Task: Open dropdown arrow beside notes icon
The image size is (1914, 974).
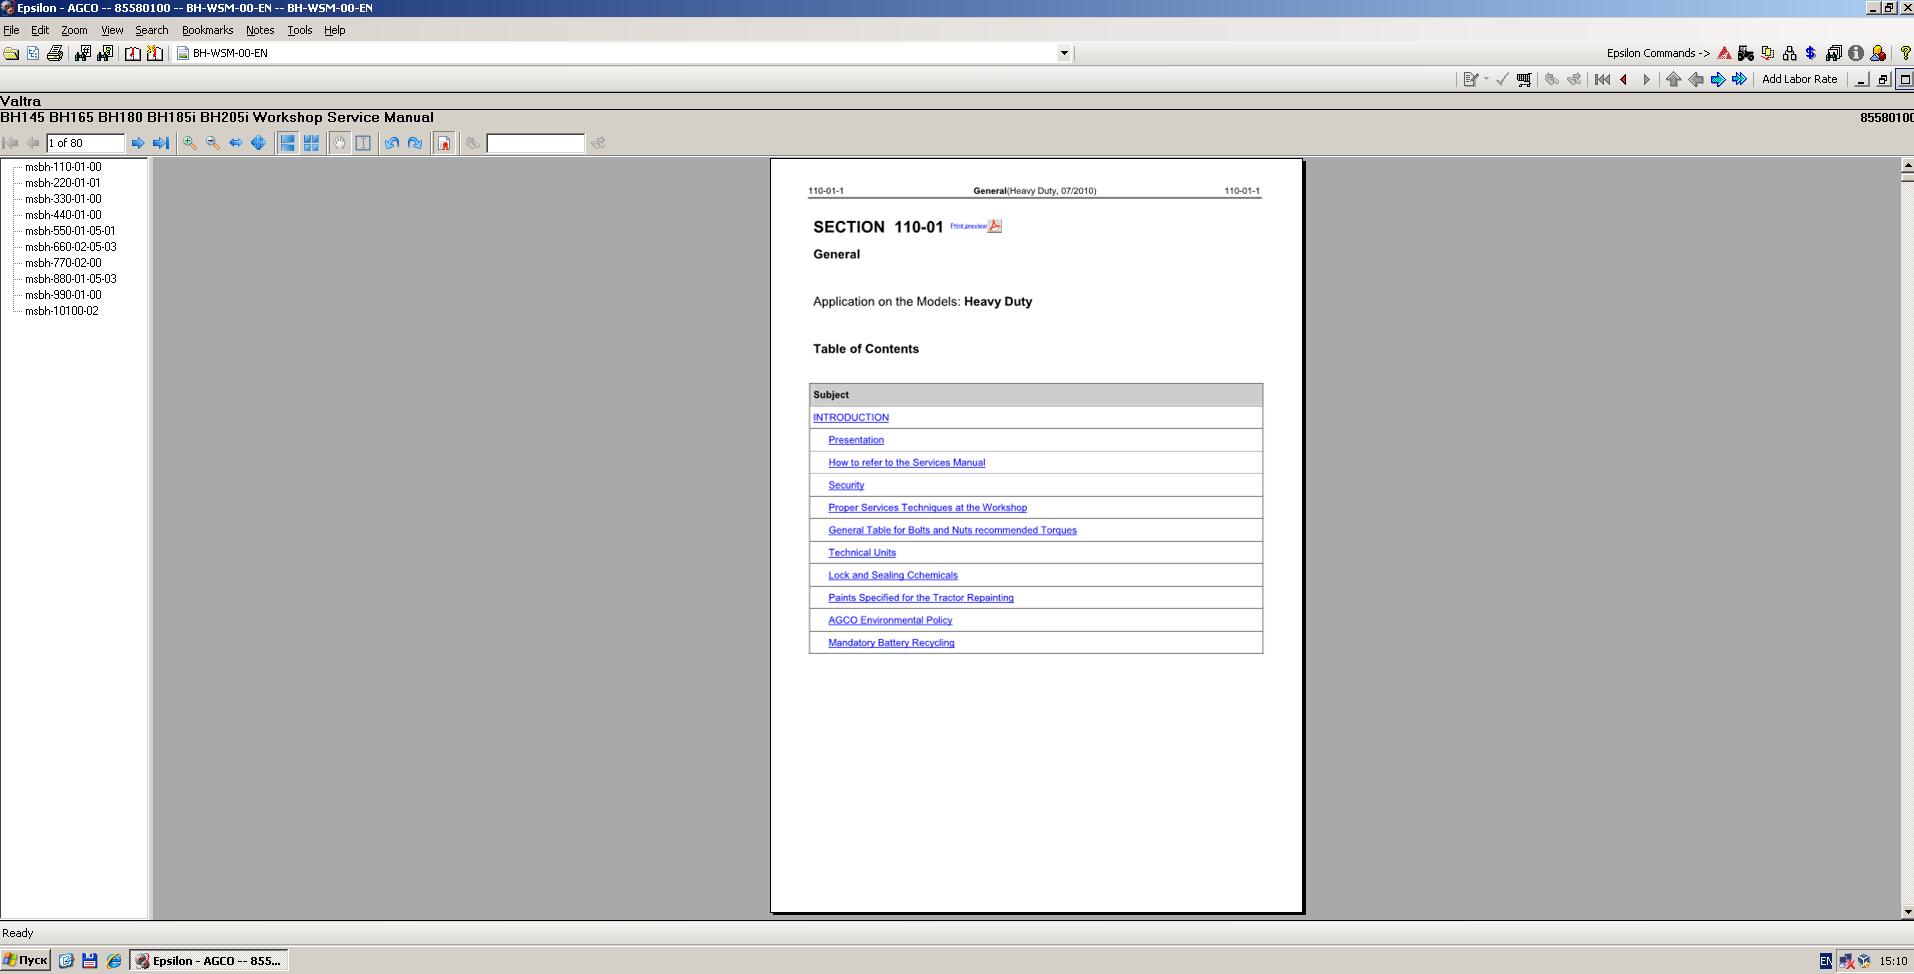Action: click(x=1486, y=79)
